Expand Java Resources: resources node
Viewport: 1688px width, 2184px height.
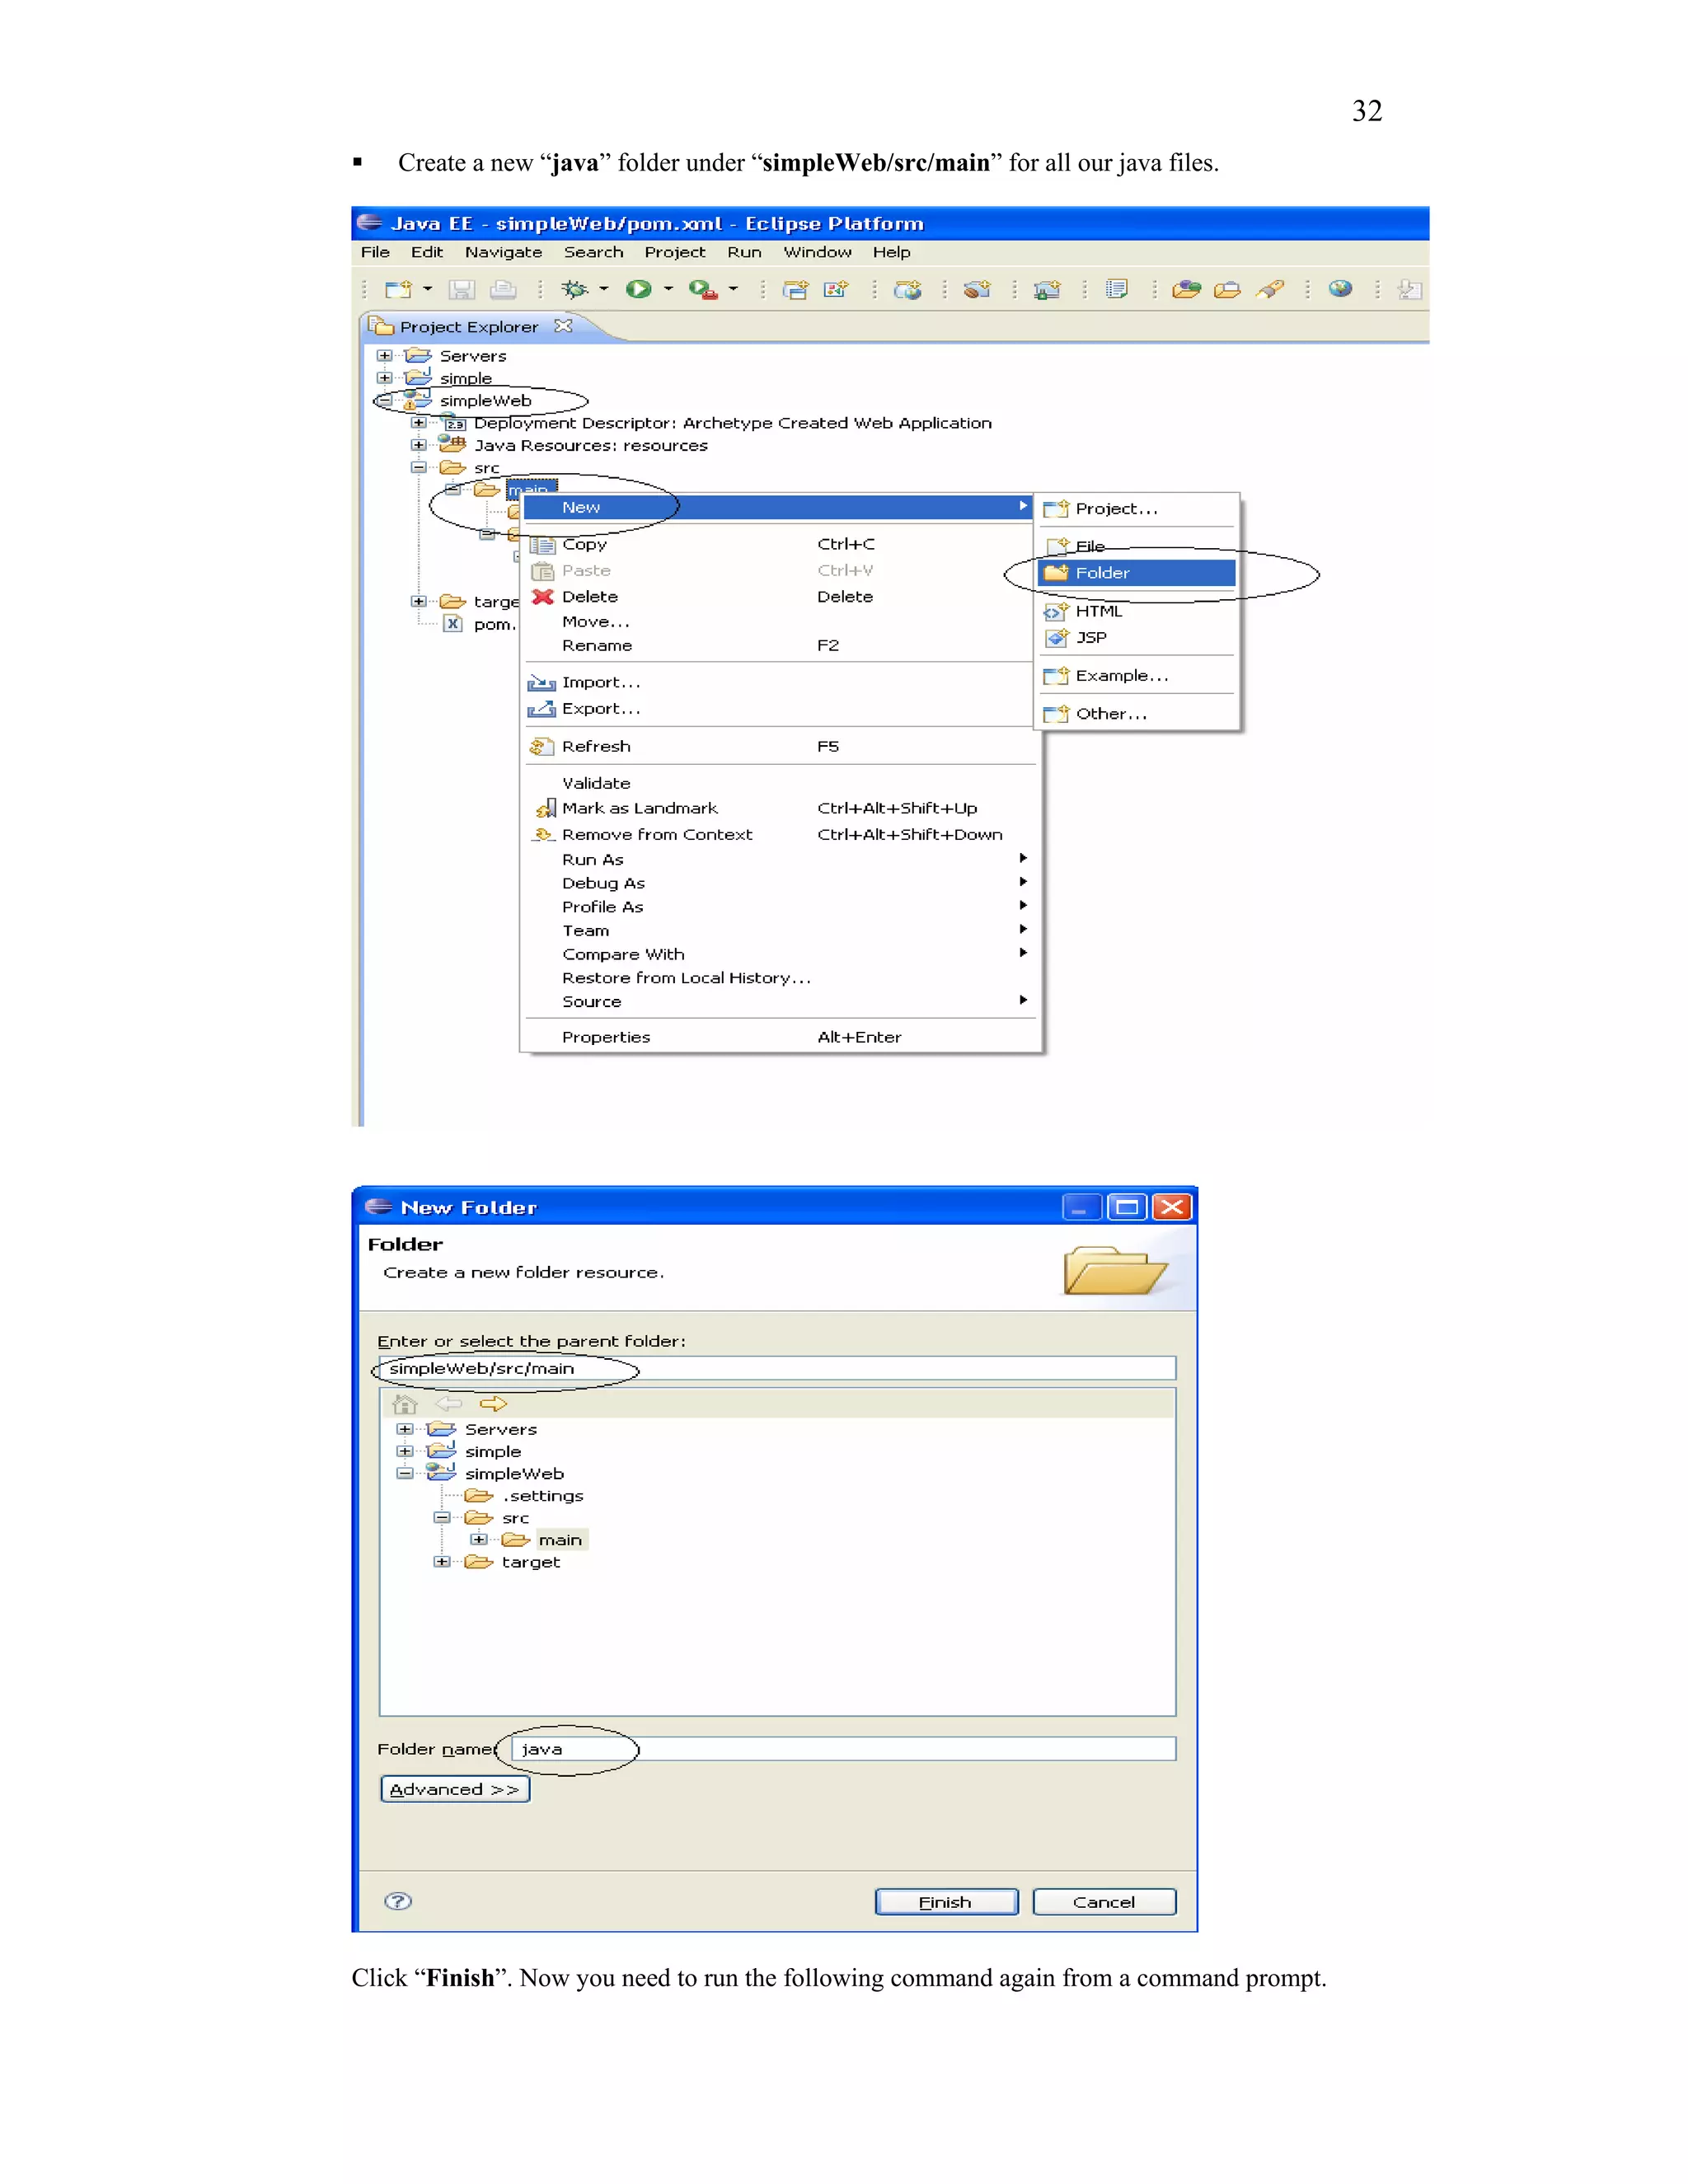(x=418, y=445)
